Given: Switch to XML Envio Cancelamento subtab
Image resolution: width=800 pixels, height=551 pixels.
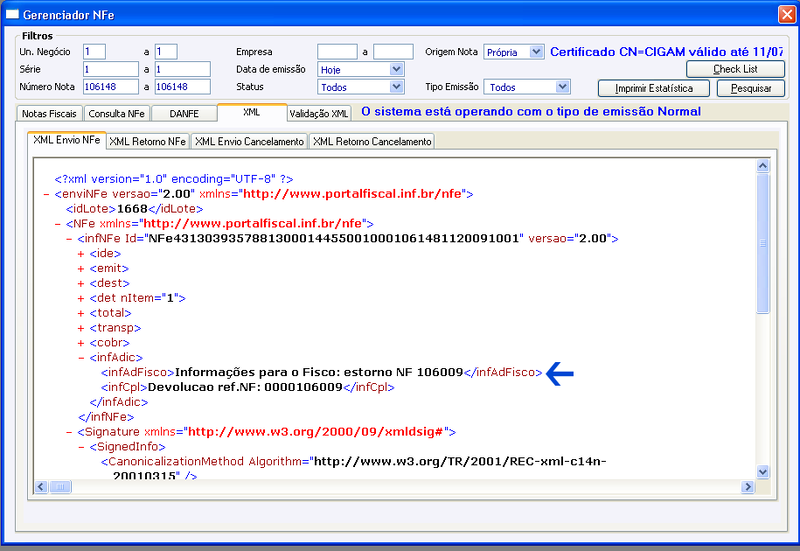Looking at the screenshot, I should click(x=249, y=141).
